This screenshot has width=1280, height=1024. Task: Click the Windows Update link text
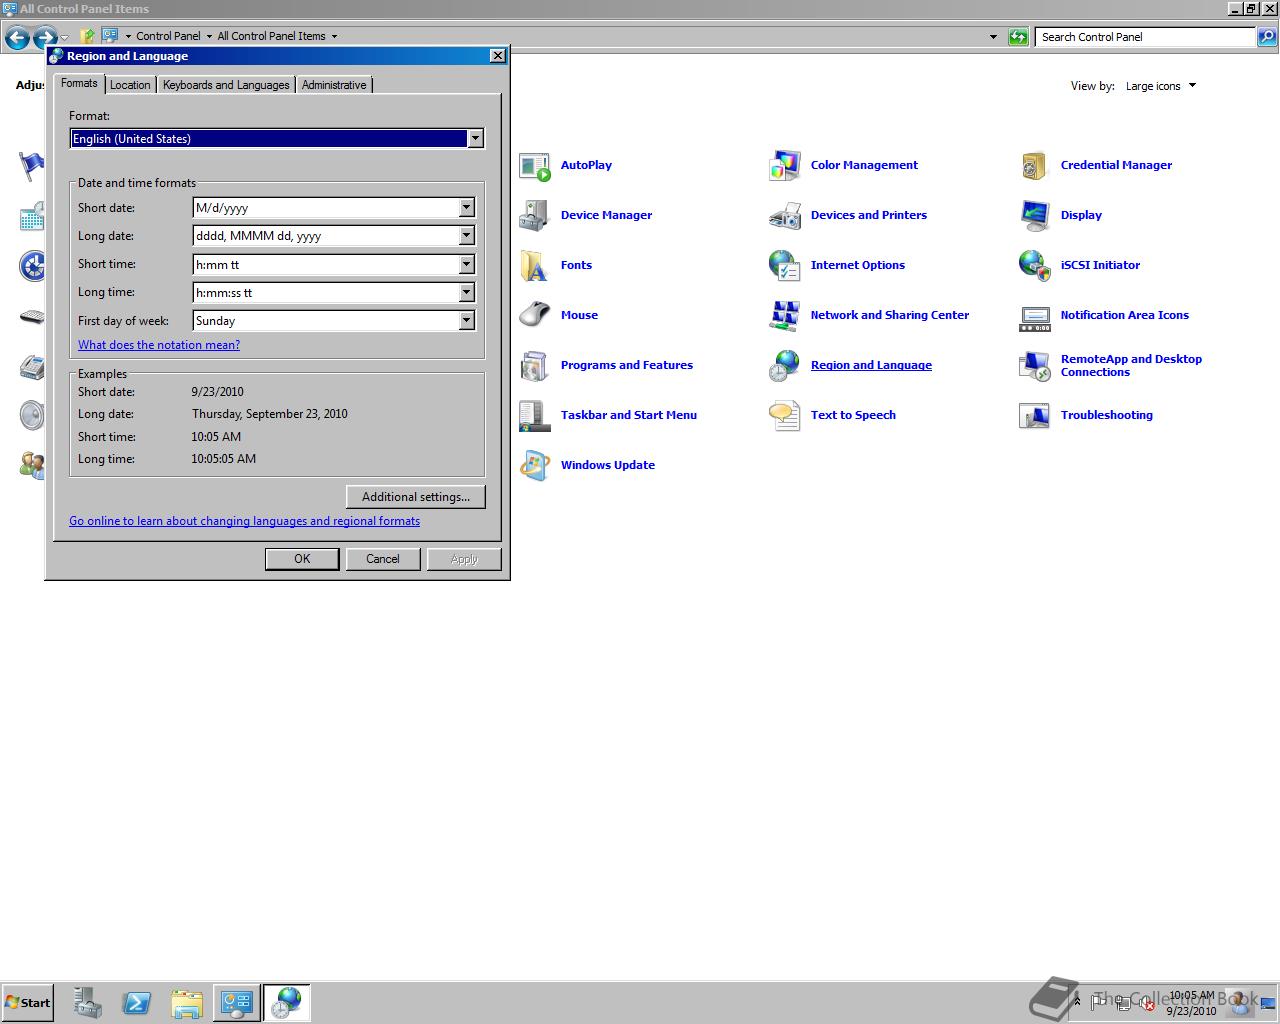[x=608, y=466]
